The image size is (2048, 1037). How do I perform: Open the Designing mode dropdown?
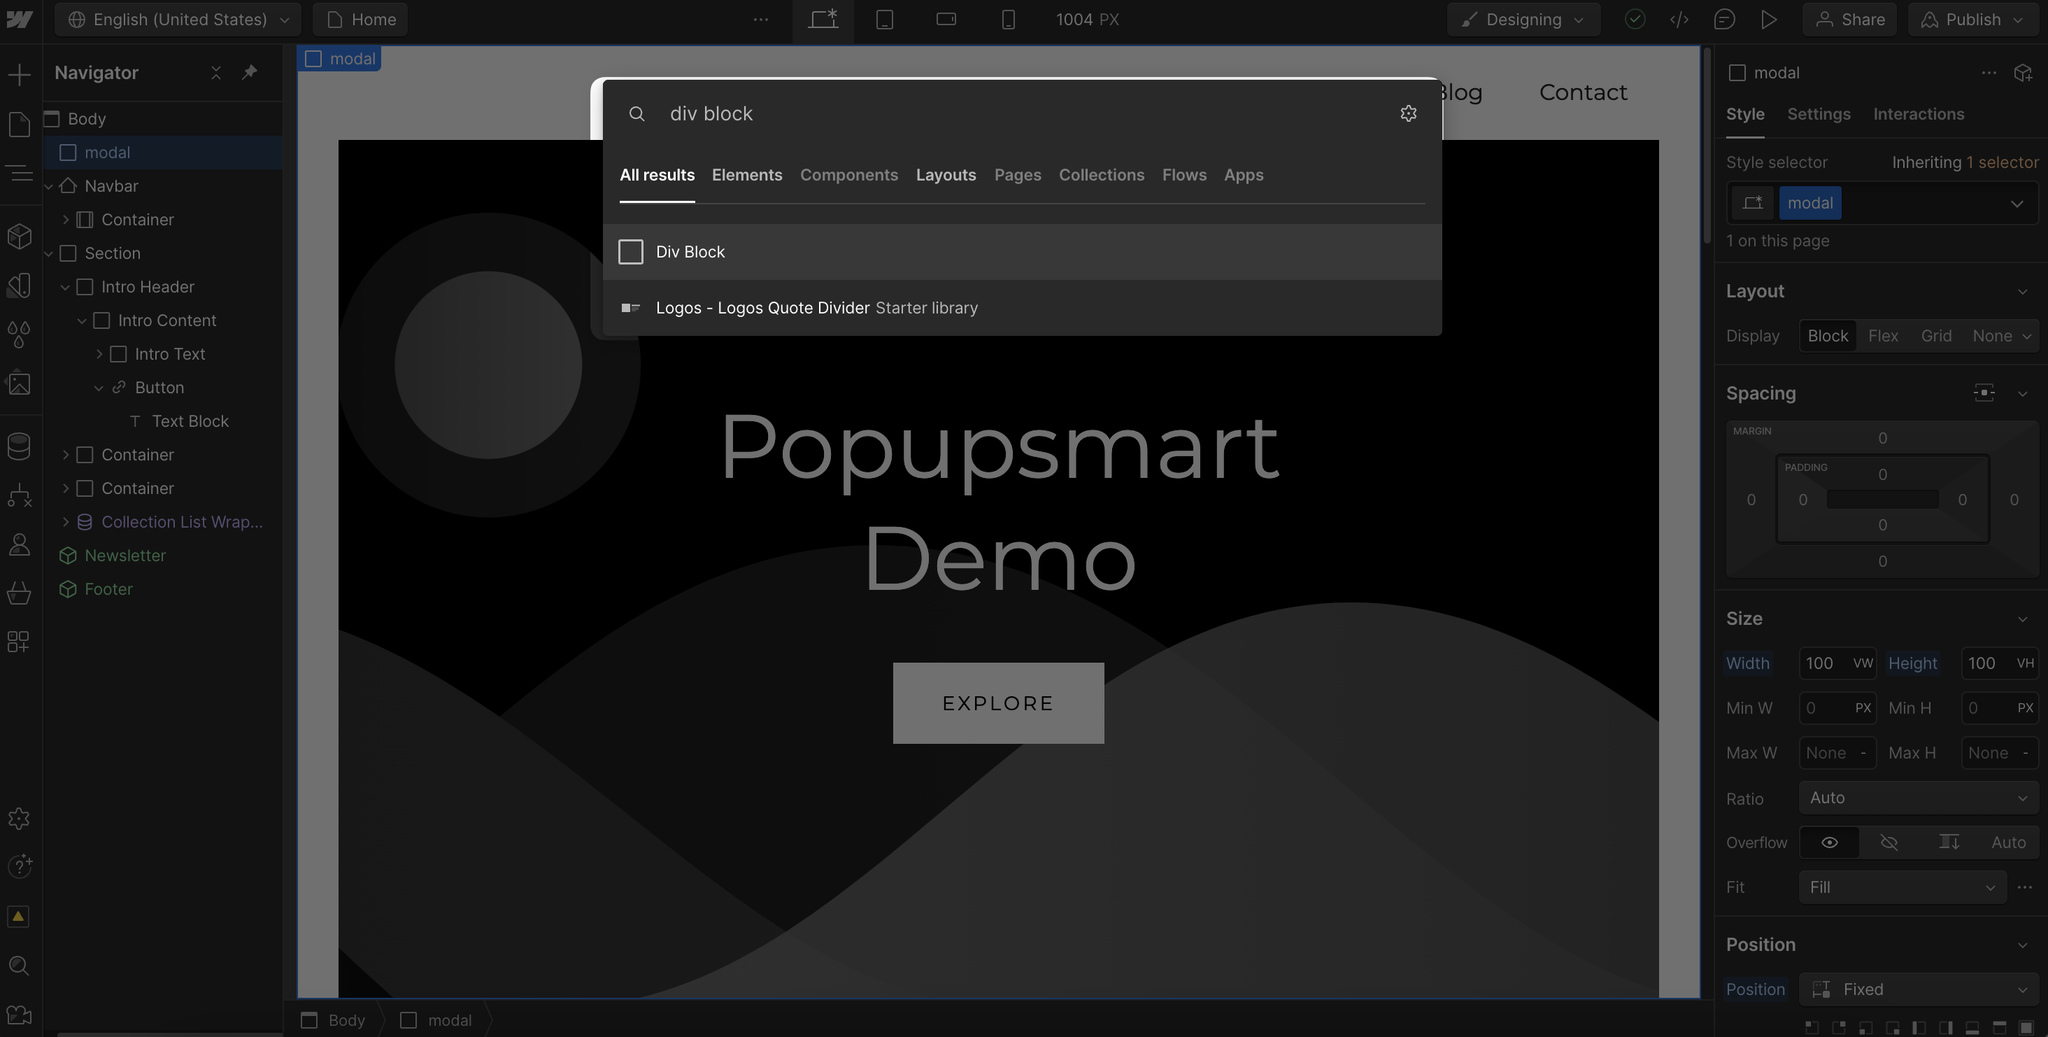pyautogui.click(x=1523, y=20)
